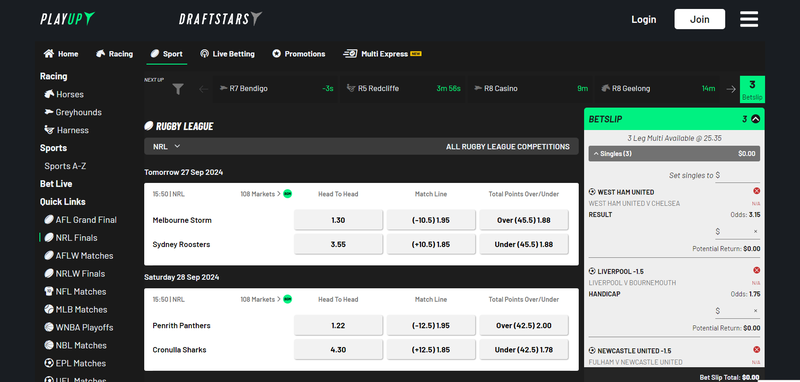Image resolution: width=800 pixels, height=382 pixels.
Task: Select R8 Casino race
Action: 531,89
